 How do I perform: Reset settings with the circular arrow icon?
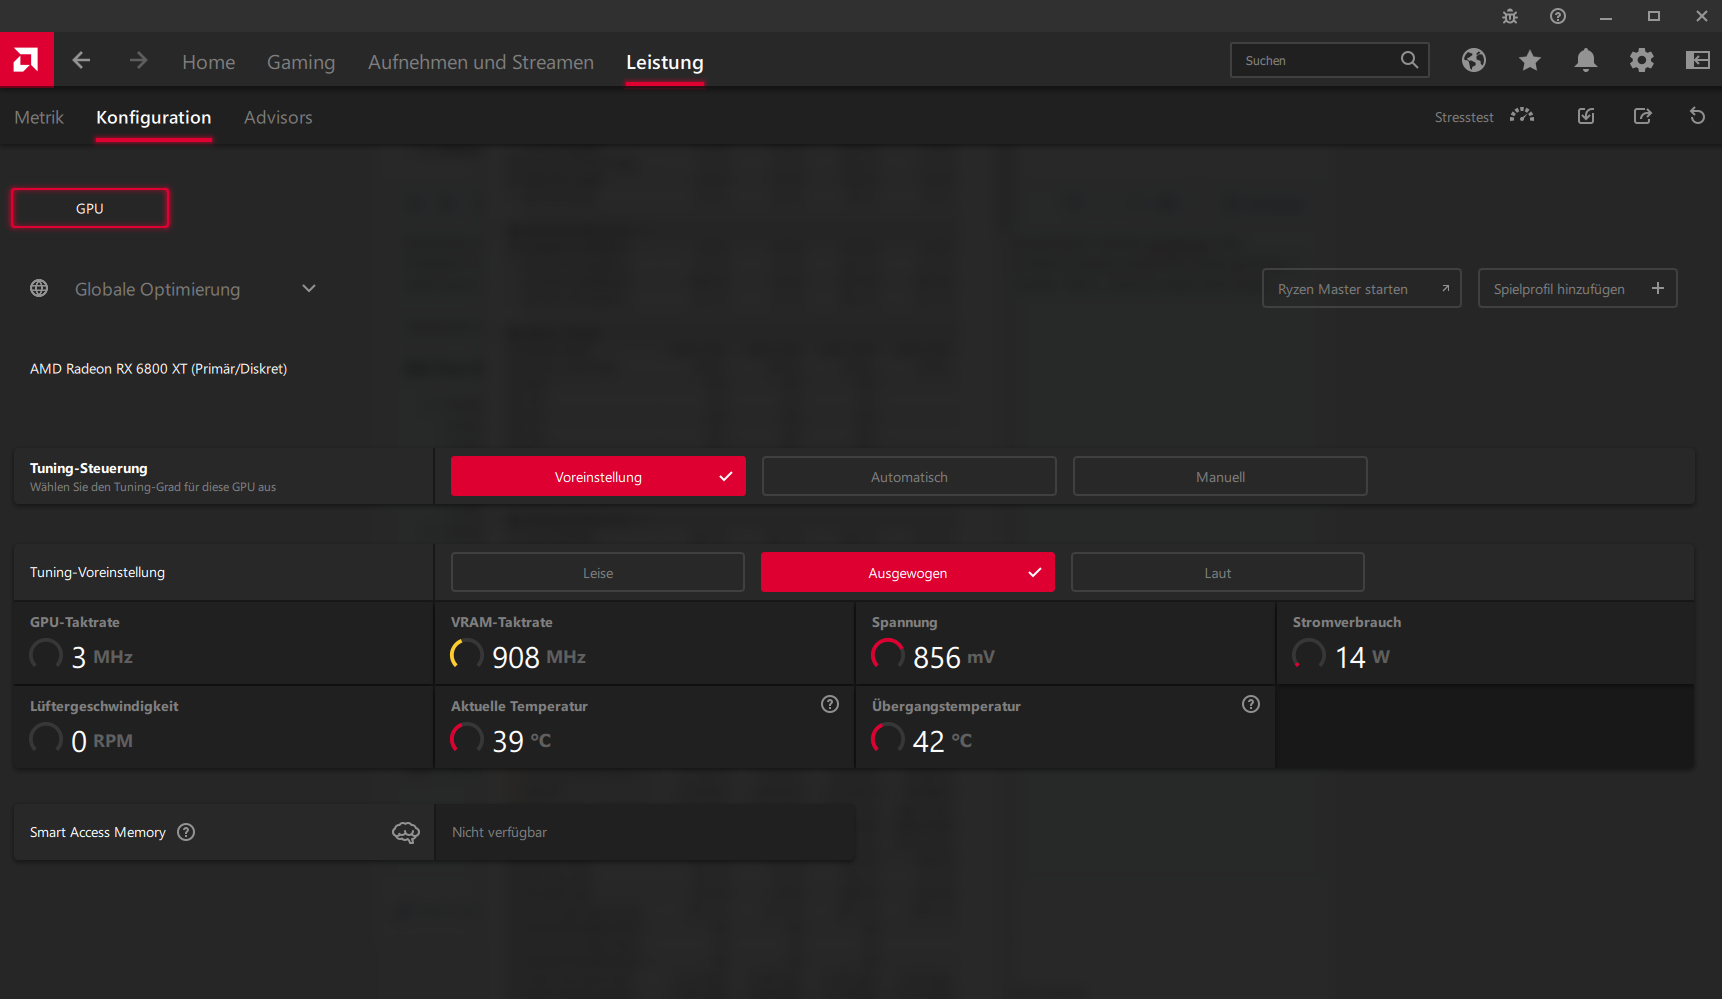coord(1697,116)
